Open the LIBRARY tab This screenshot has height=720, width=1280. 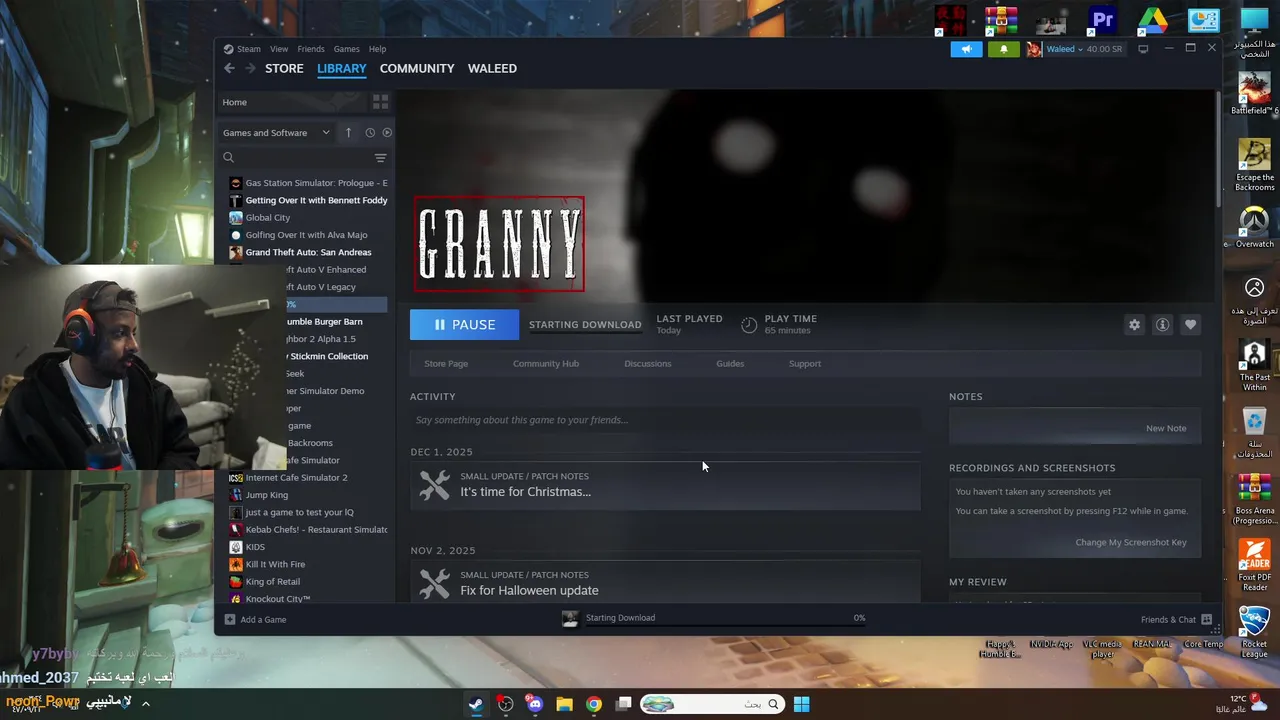342,68
